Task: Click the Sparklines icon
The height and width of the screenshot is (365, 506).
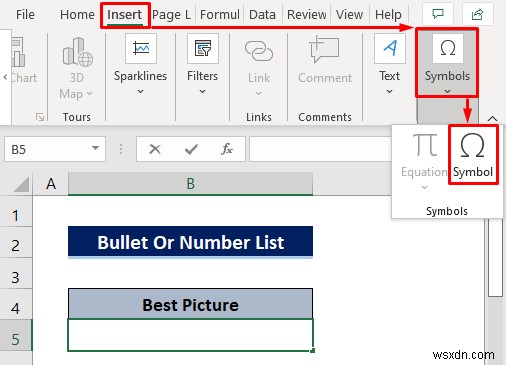Action: [x=141, y=49]
